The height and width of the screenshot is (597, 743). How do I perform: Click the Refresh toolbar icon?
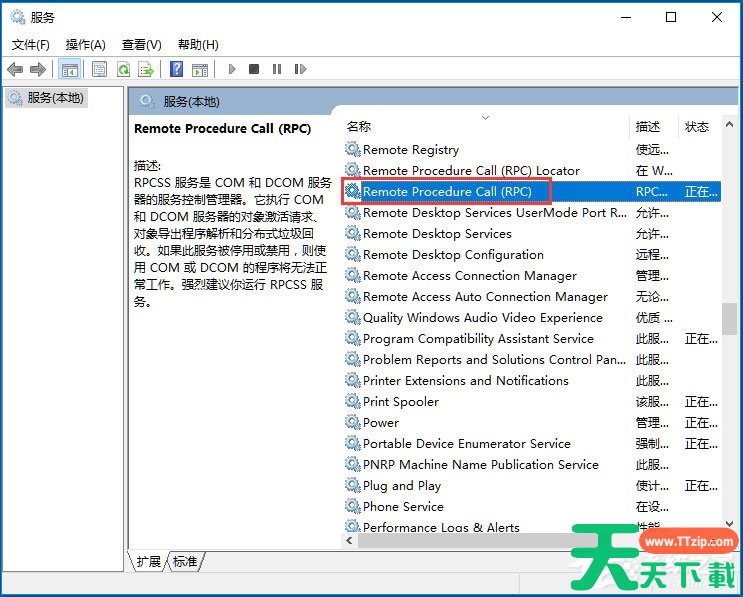pos(123,69)
